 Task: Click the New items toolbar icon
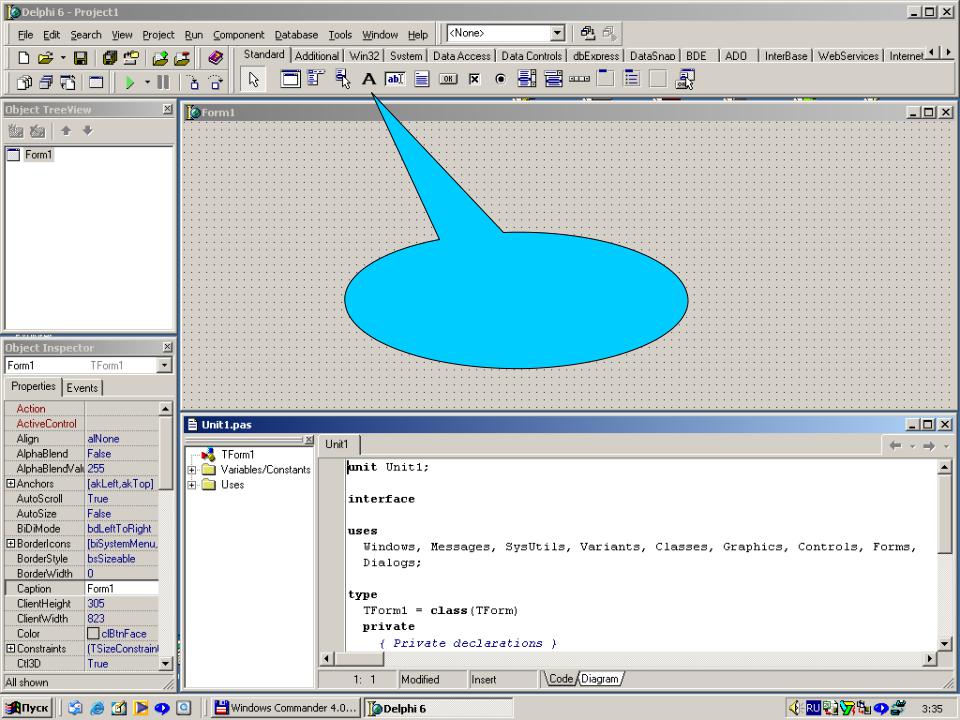pyautogui.click(x=23, y=58)
